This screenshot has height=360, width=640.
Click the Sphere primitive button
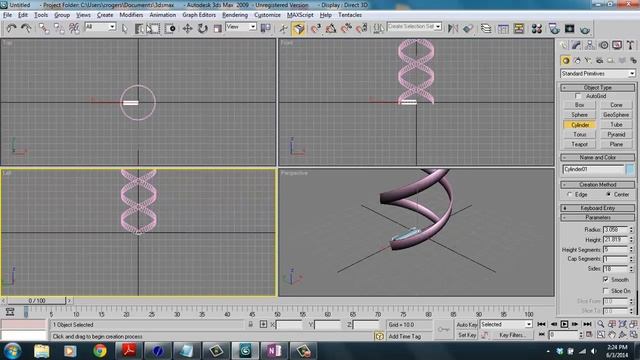pyautogui.click(x=579, y=115)
